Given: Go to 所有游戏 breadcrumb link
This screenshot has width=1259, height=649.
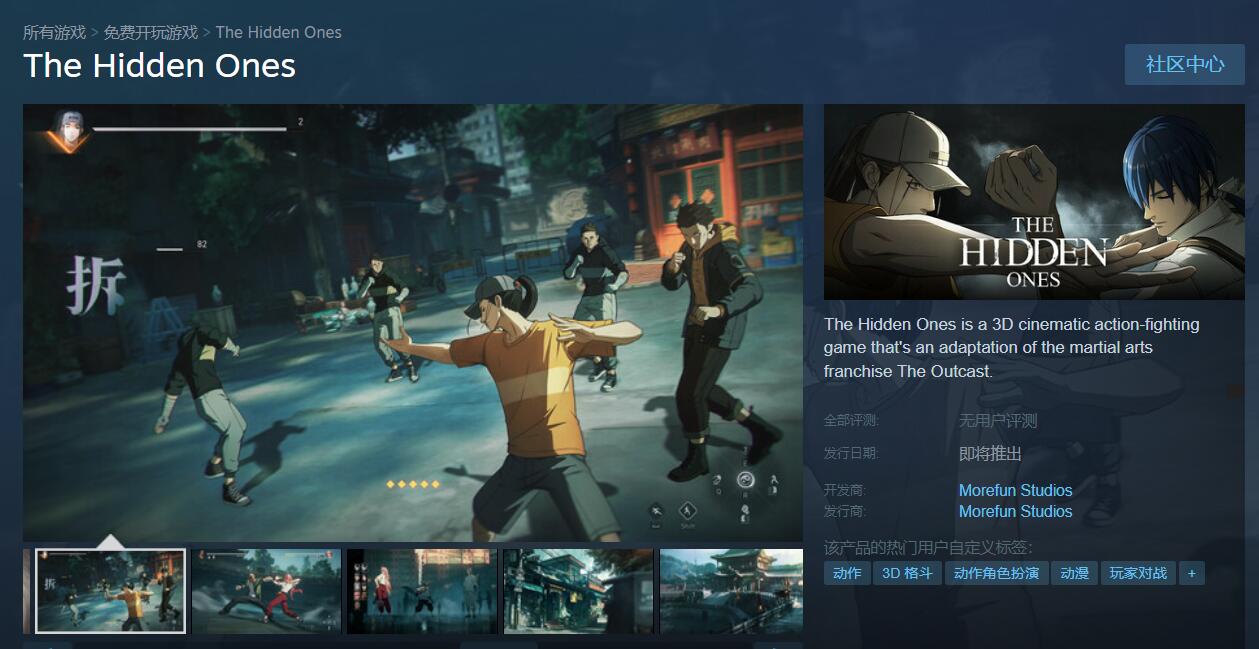Looking at the screenshot, I should pos(54,32).
